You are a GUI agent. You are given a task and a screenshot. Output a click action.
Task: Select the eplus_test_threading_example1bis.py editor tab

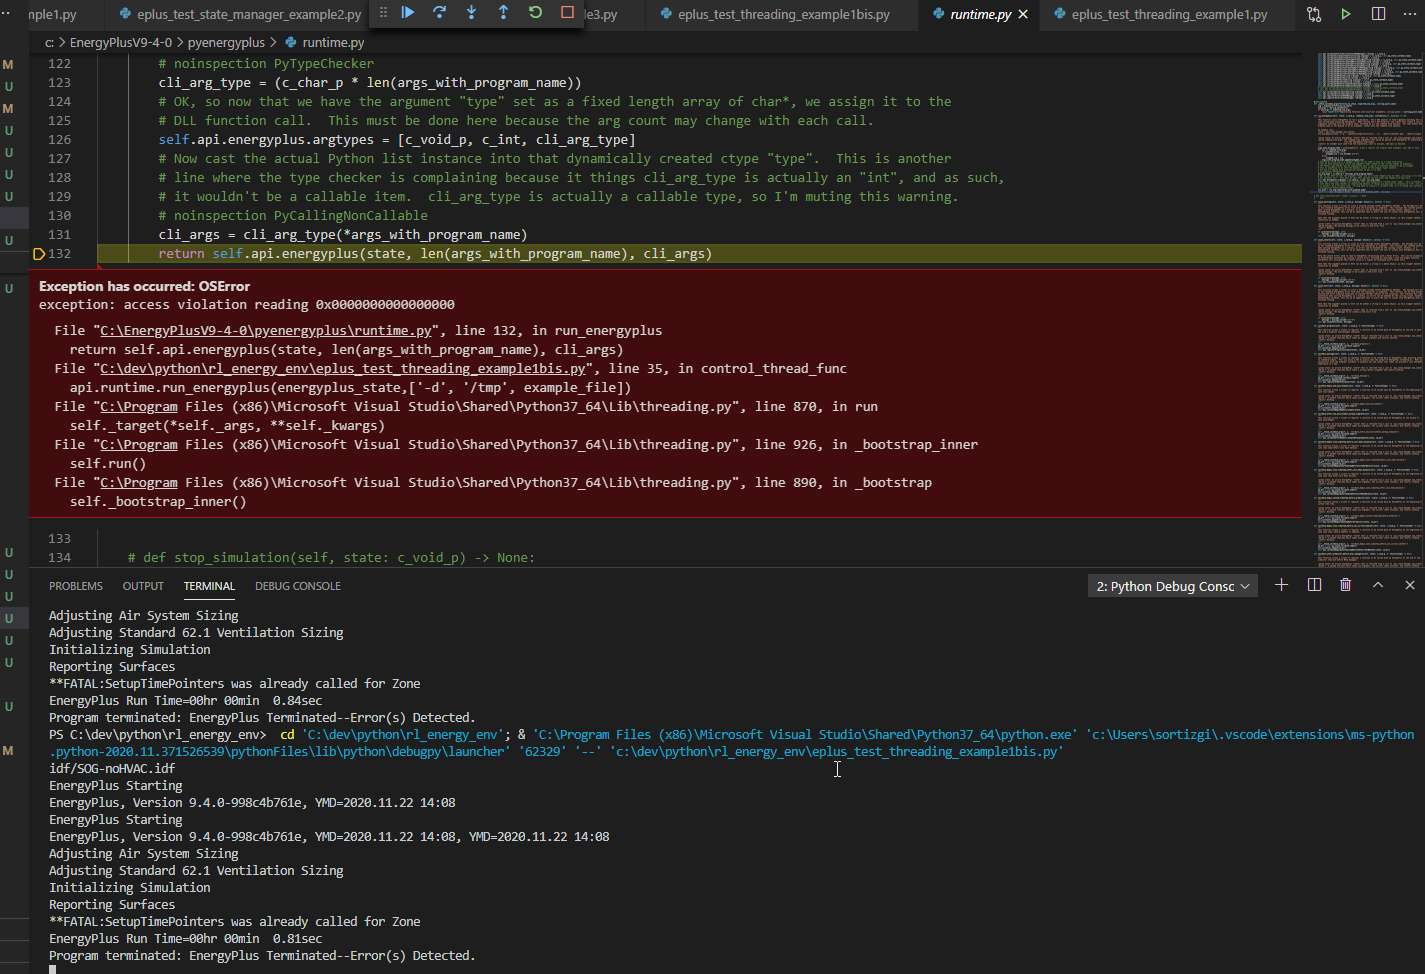pos(775,14)
